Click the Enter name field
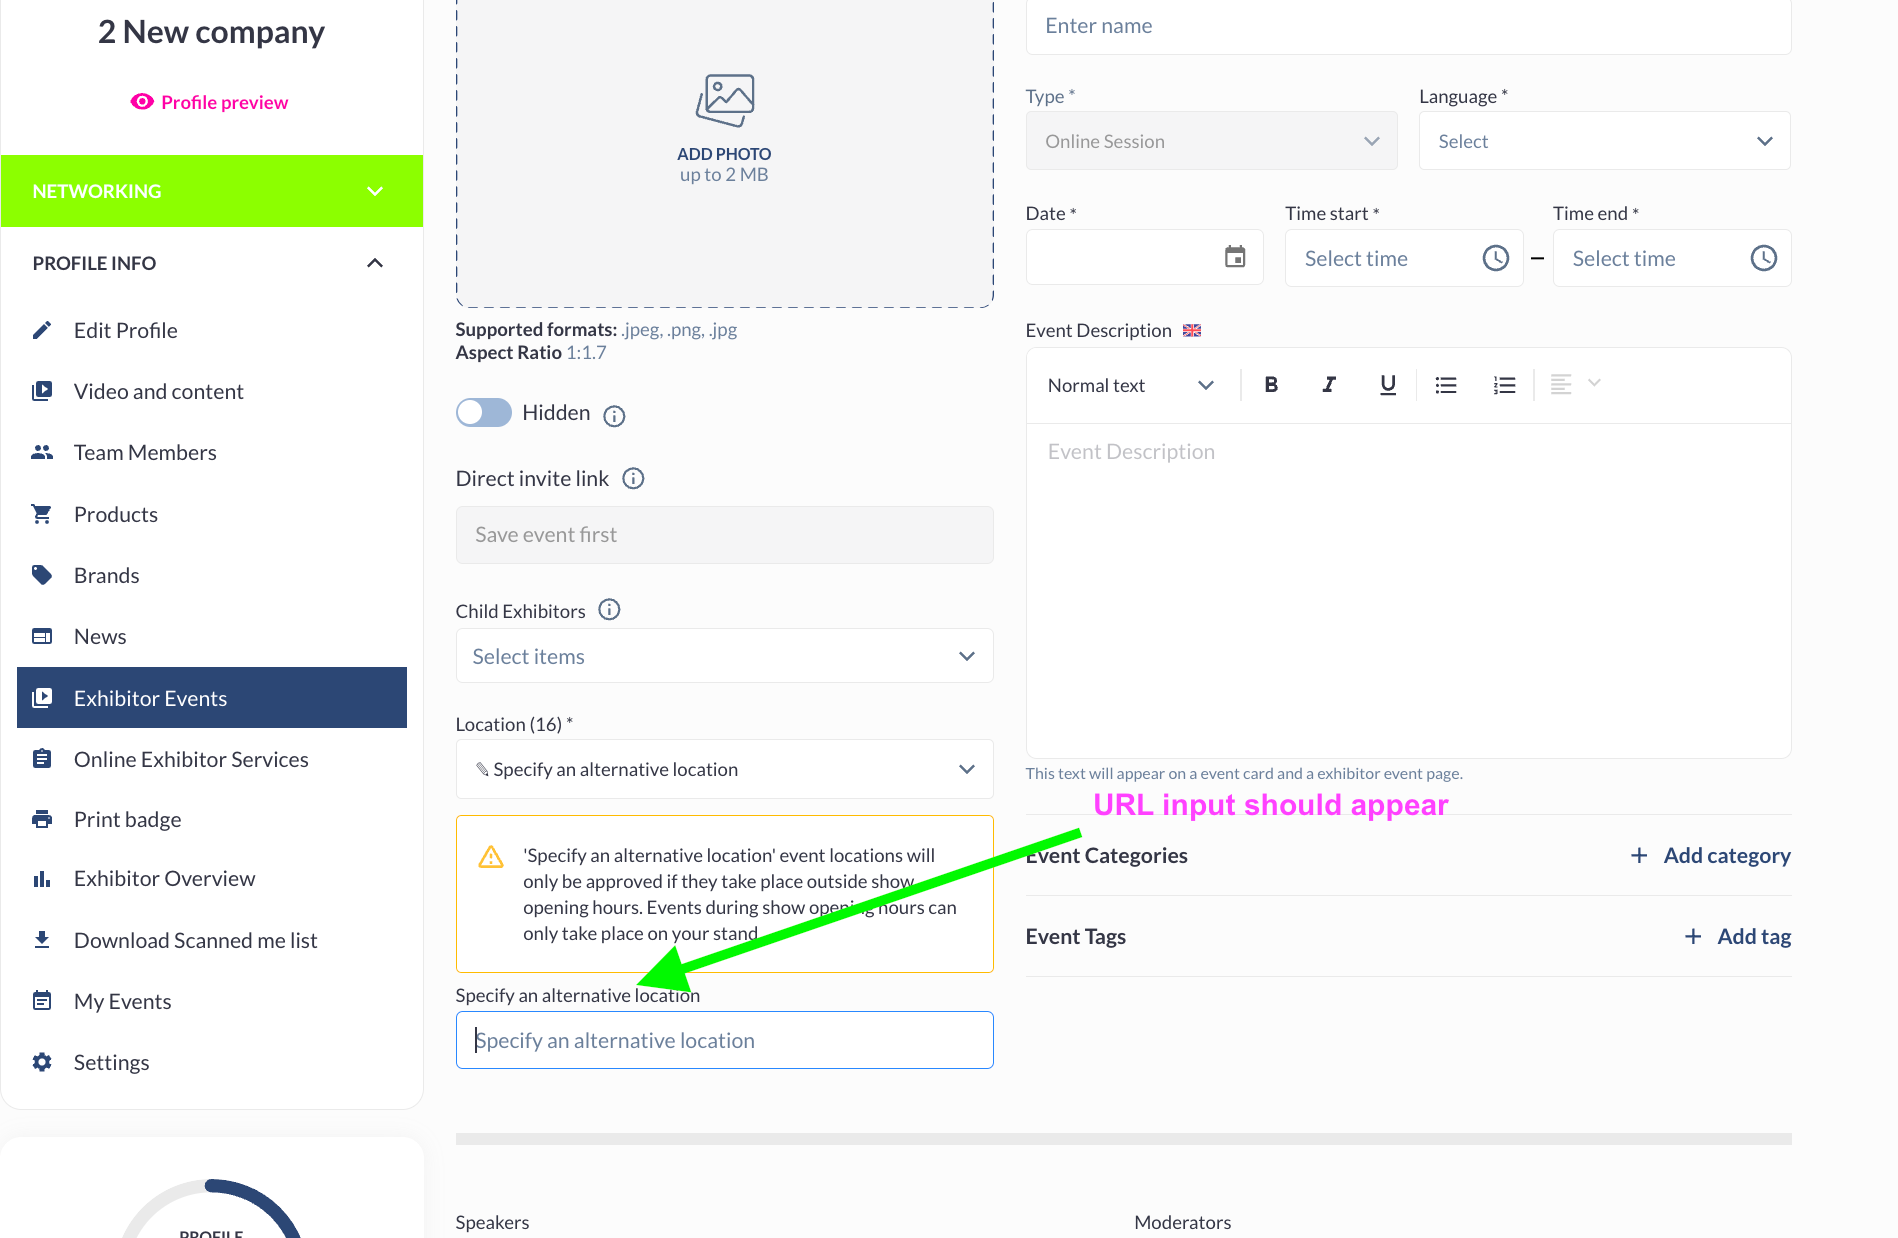 (1408, 26)
